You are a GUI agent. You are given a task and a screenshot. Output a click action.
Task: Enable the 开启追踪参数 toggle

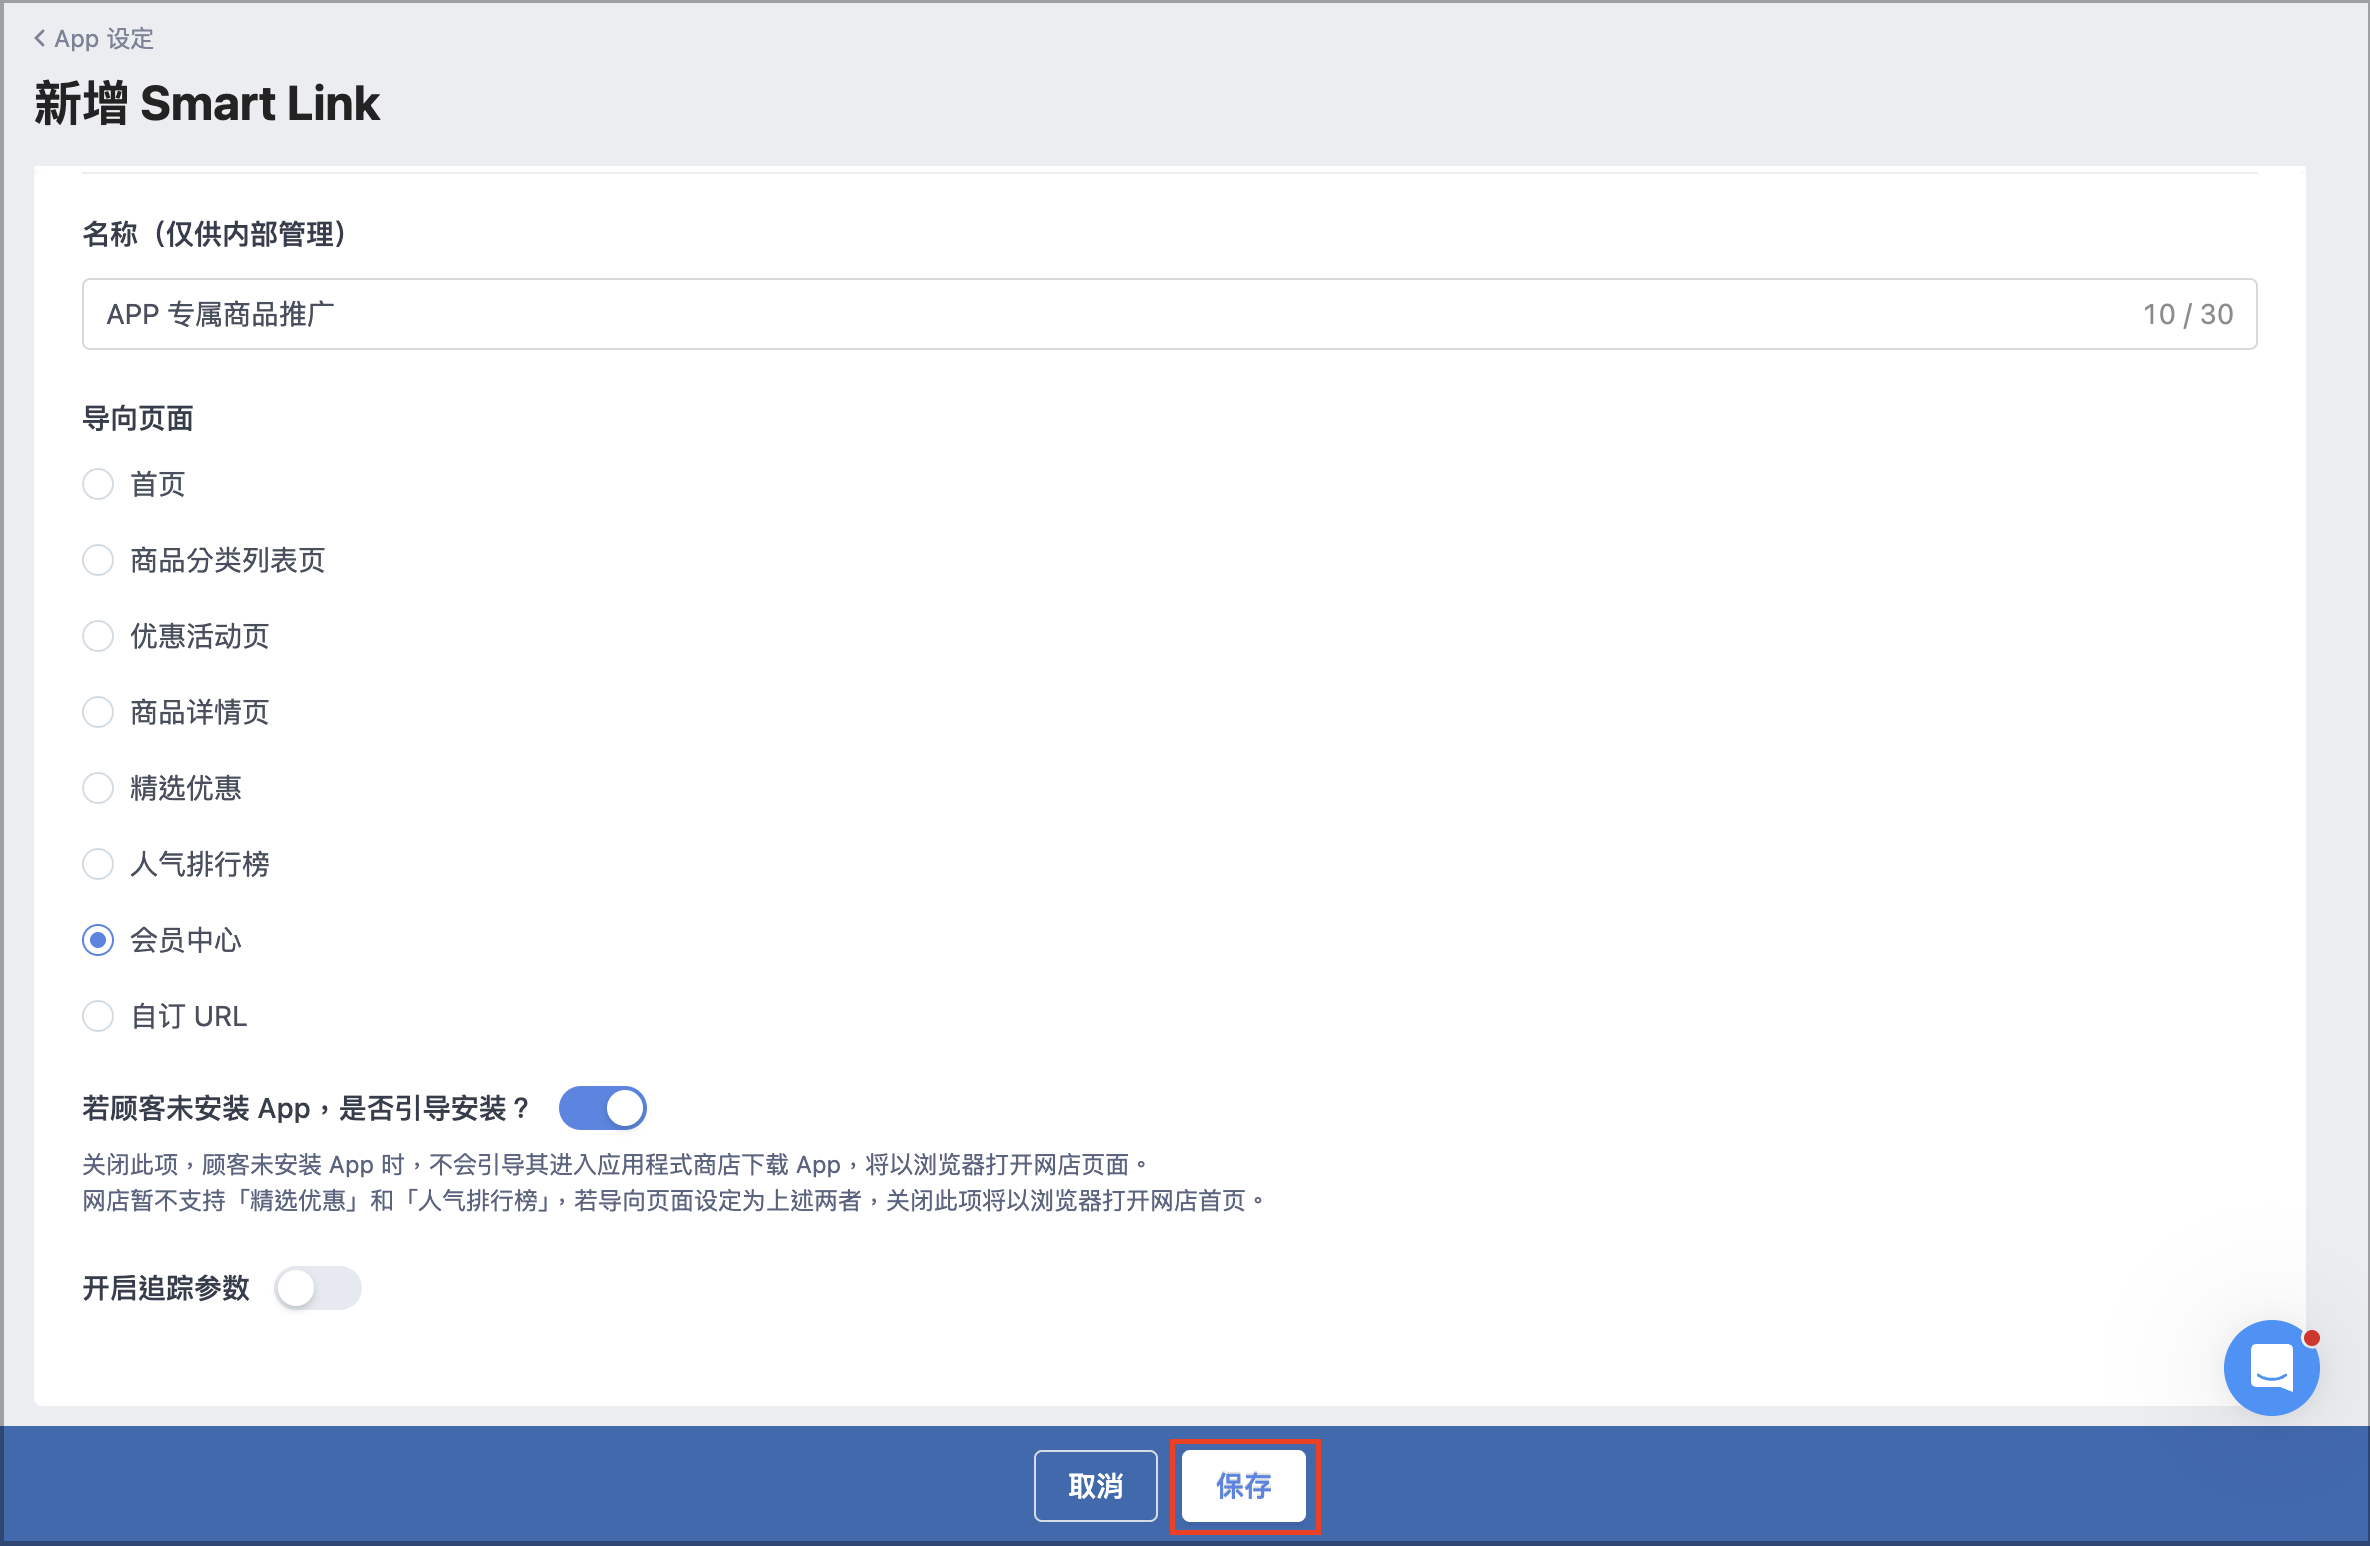point(318,1288)
